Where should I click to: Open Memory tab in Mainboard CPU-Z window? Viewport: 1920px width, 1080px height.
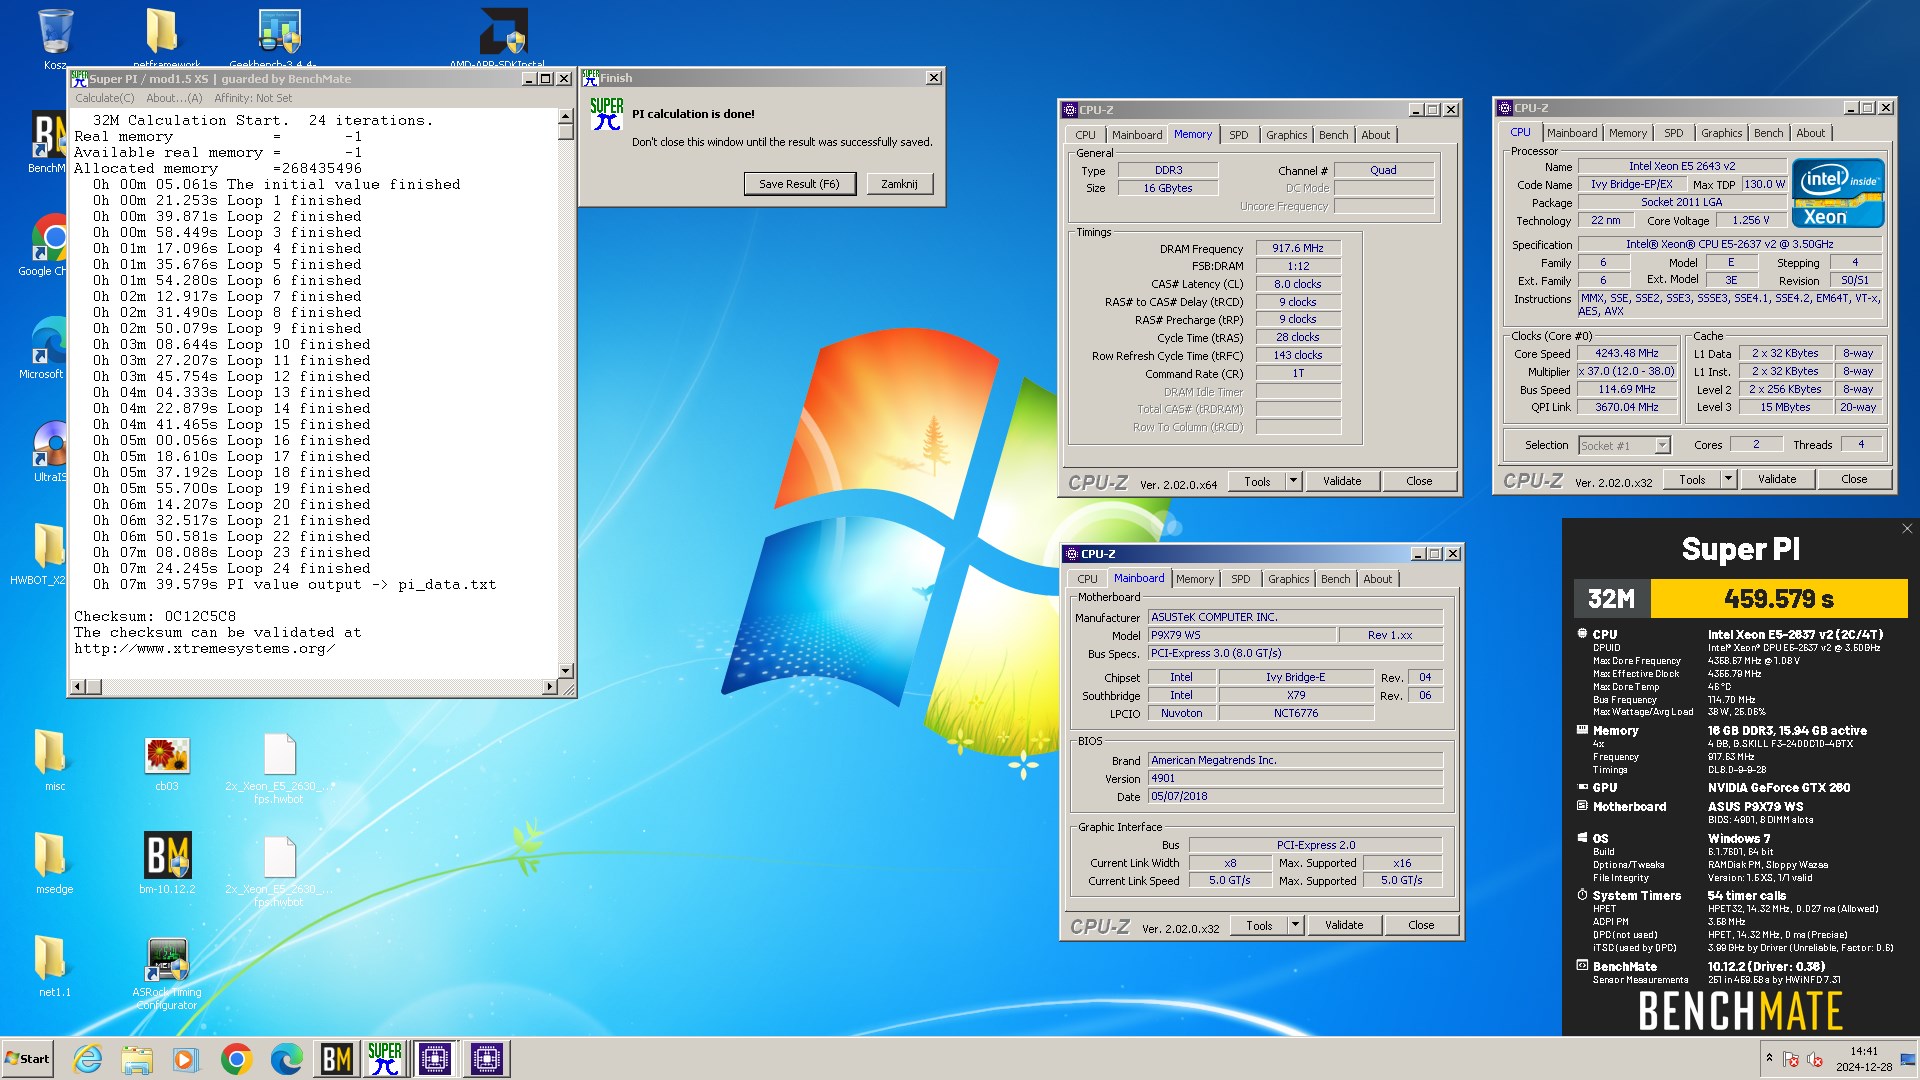[x=1194, y=579]
